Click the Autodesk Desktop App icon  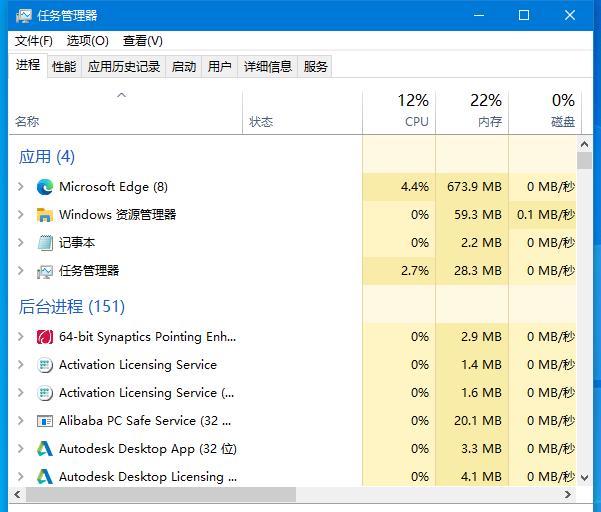pos(45,449)
